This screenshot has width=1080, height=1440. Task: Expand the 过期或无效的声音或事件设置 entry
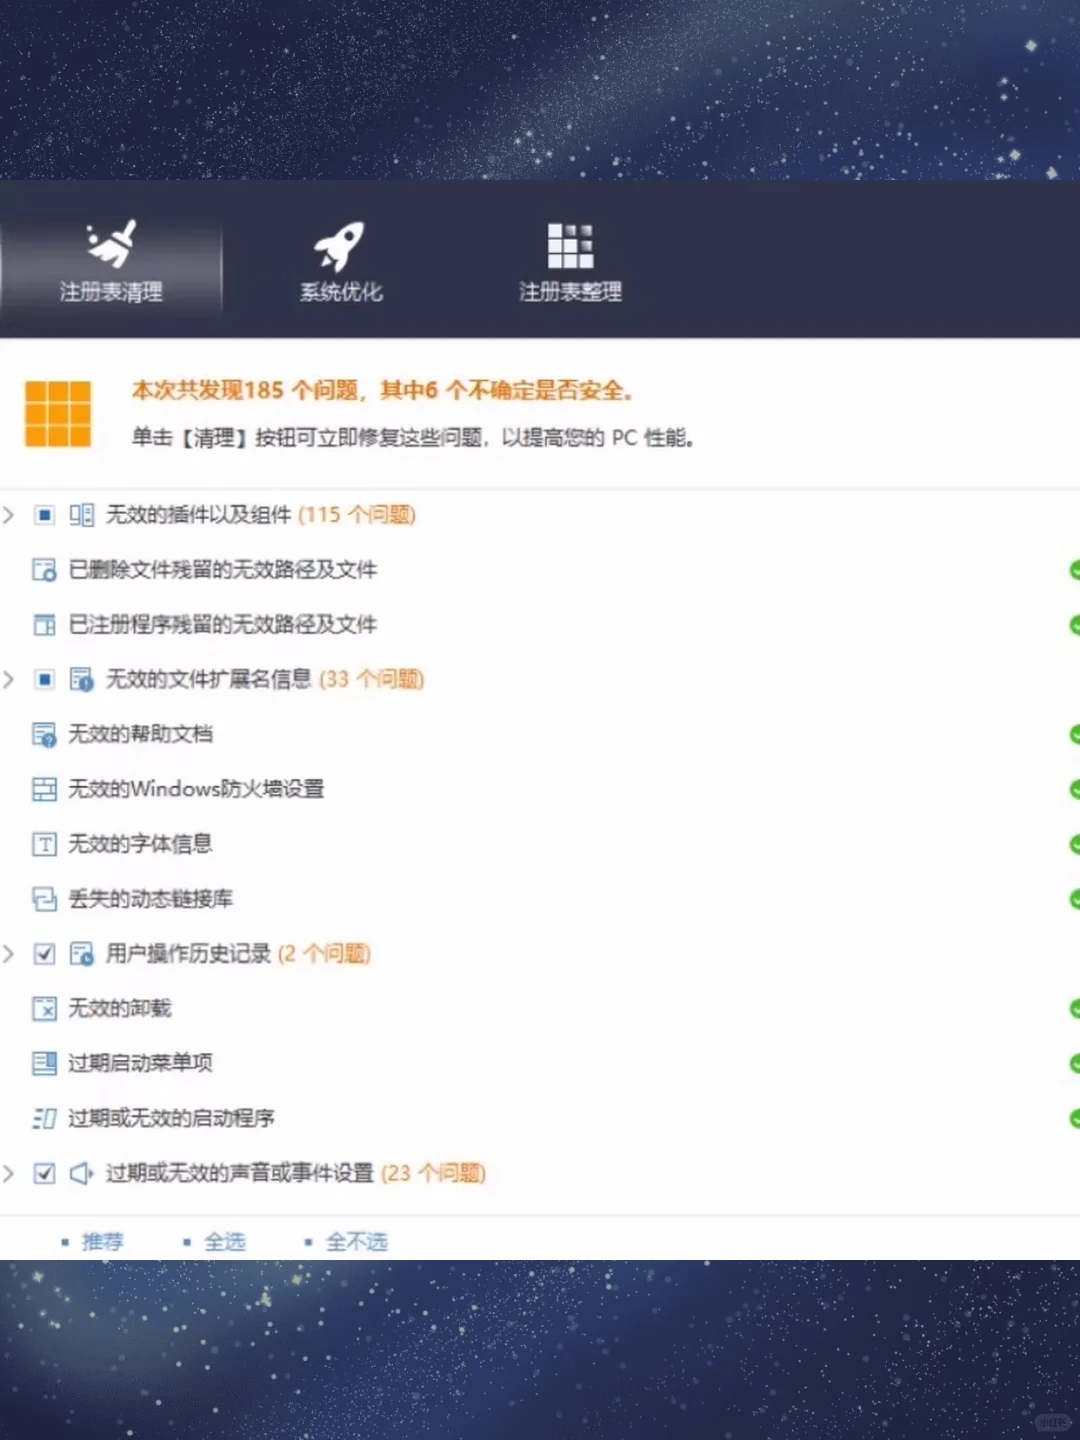coord(10,1174)
